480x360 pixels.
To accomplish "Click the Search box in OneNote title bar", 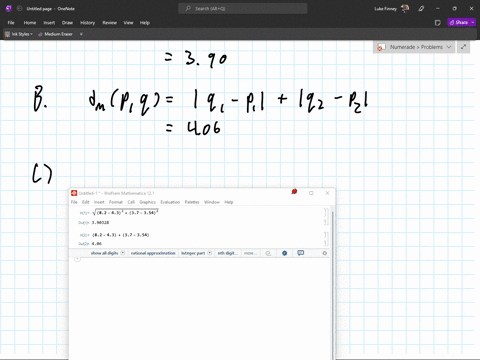I will point(243,9).
